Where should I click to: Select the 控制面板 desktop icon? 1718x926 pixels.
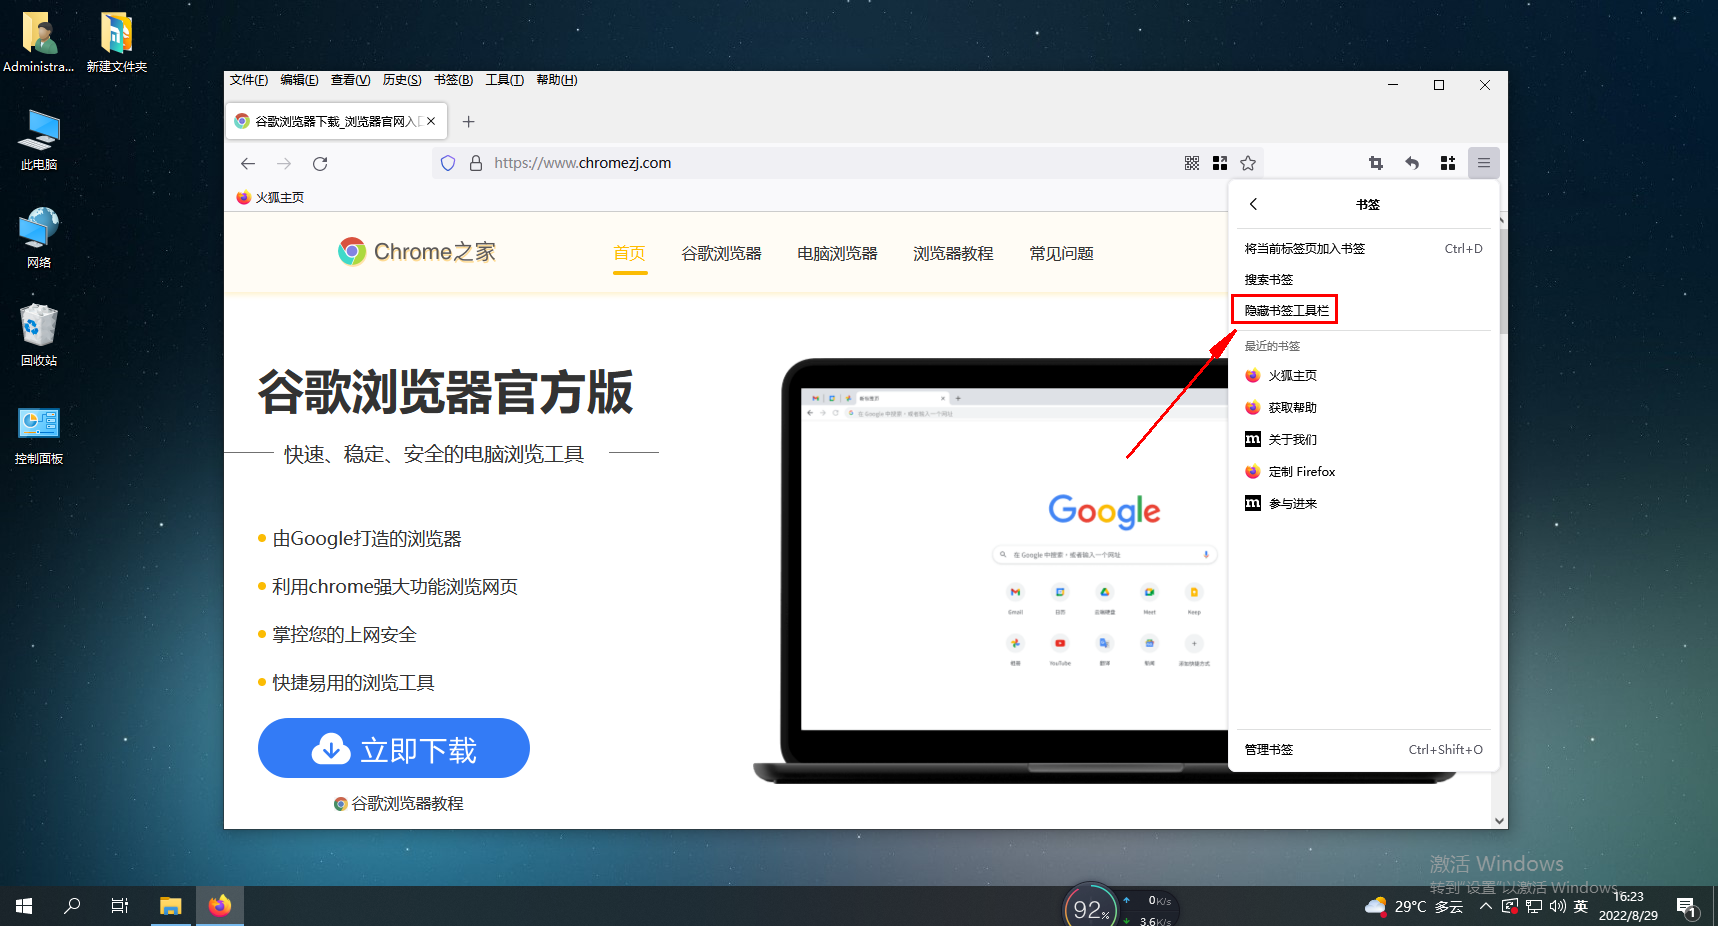(39, 434)
